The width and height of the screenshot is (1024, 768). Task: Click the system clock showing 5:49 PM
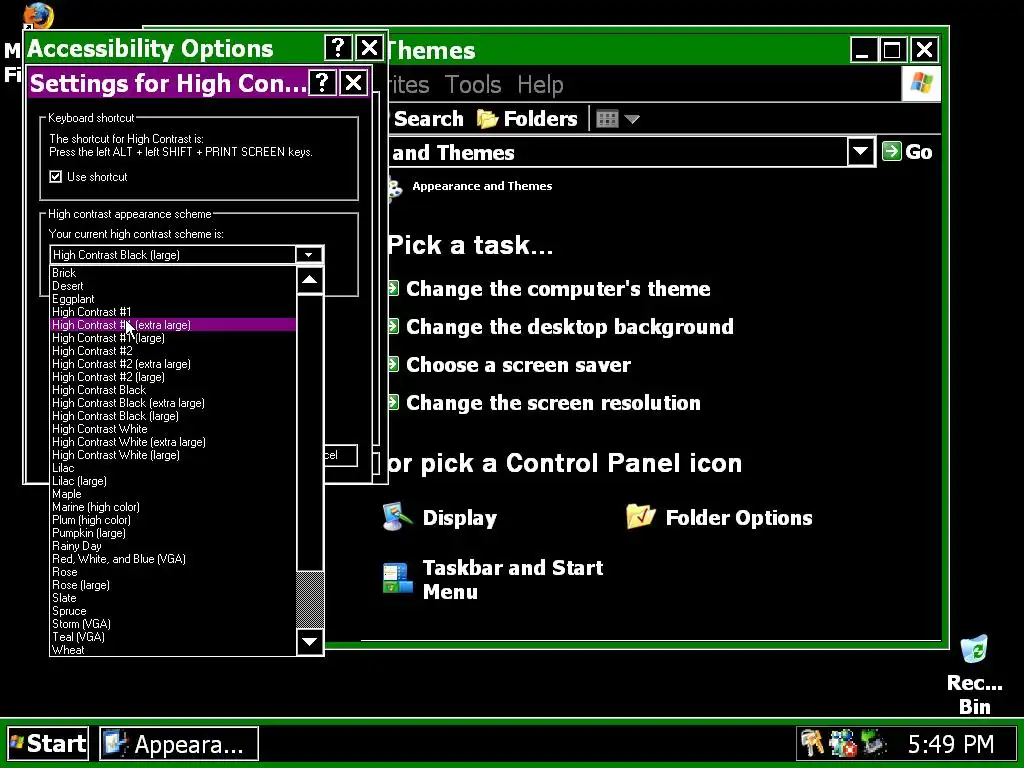tap(951, 744)
